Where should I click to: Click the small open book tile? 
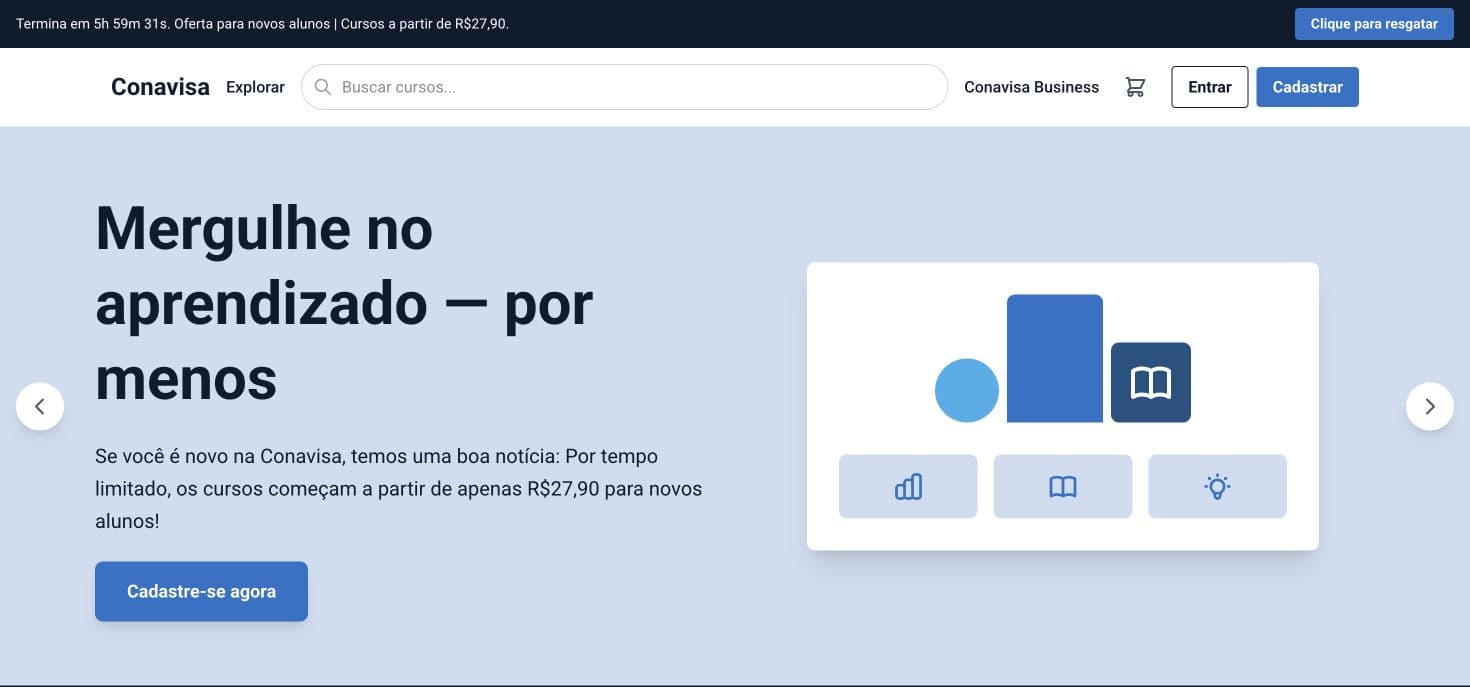tap(1063, 486)
